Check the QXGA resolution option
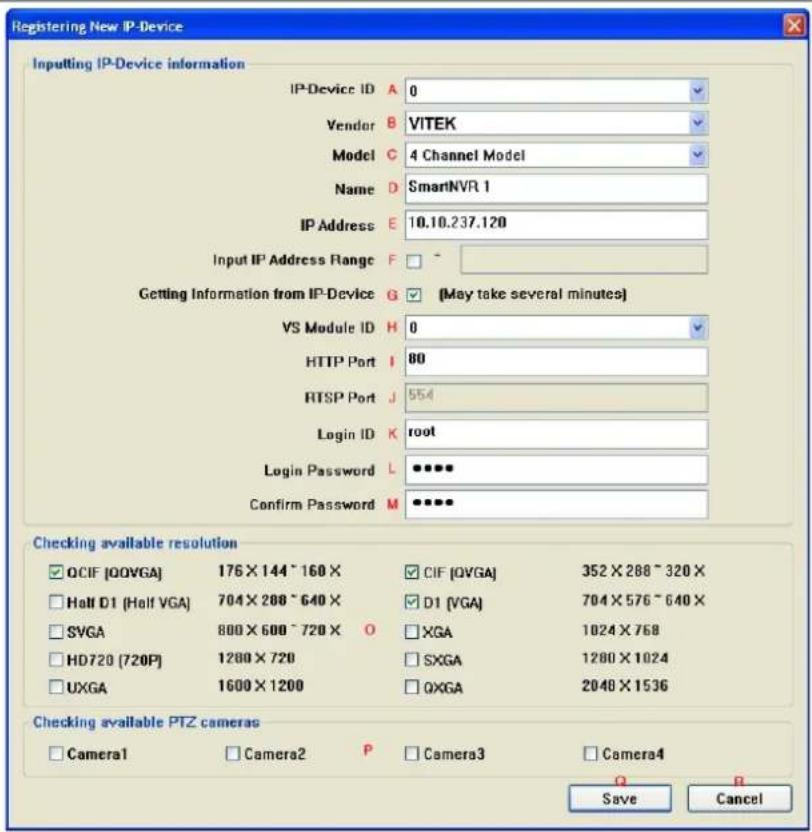This screenshot has width=812, height=832. pos(411,687)
